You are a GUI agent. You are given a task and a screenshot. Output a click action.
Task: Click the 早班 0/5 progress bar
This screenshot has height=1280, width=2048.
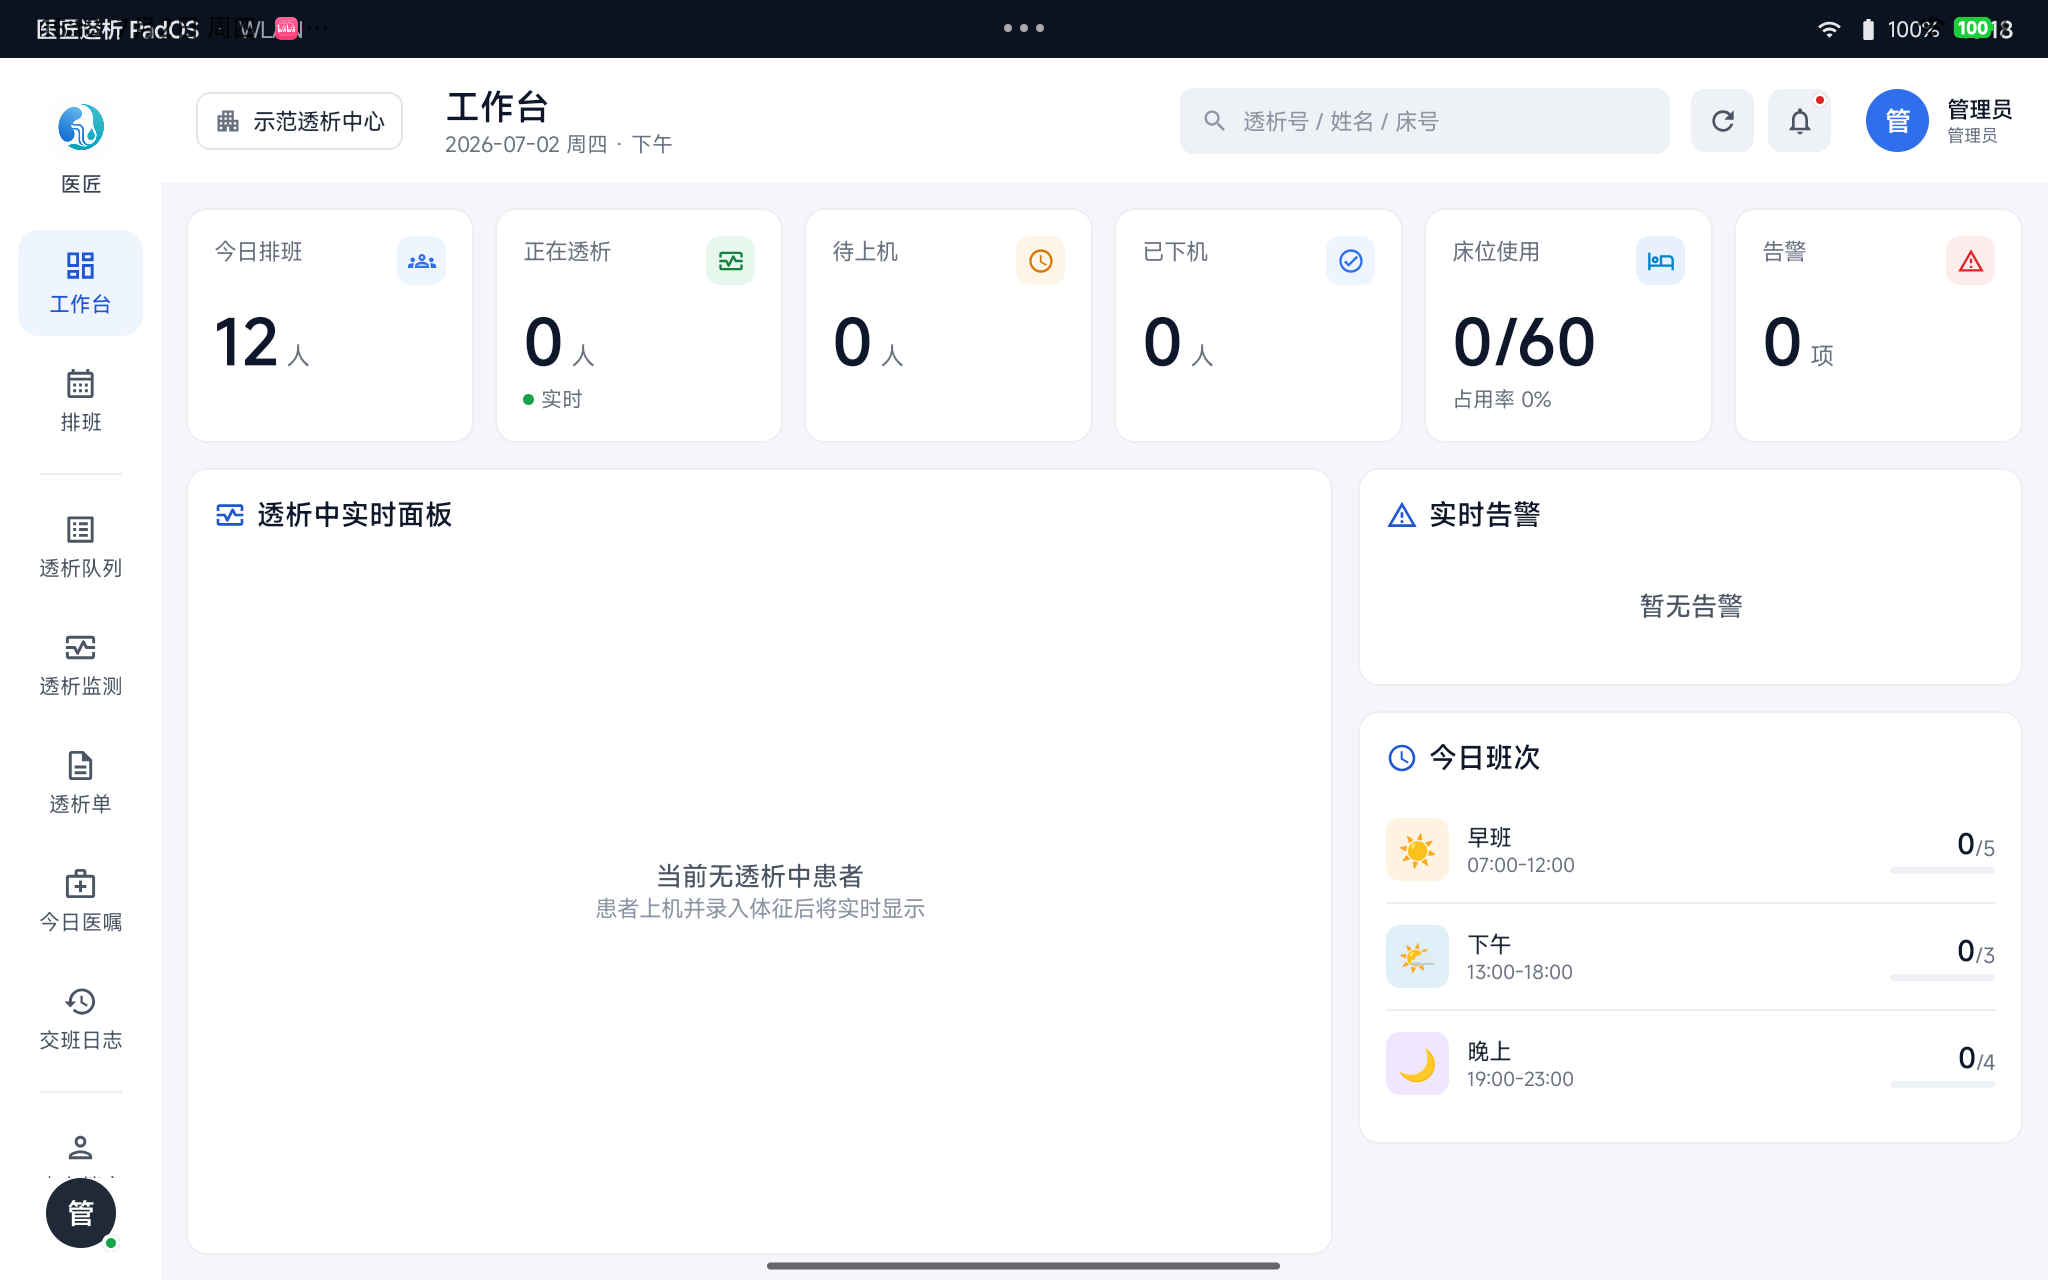click(x=1942, y=871)
